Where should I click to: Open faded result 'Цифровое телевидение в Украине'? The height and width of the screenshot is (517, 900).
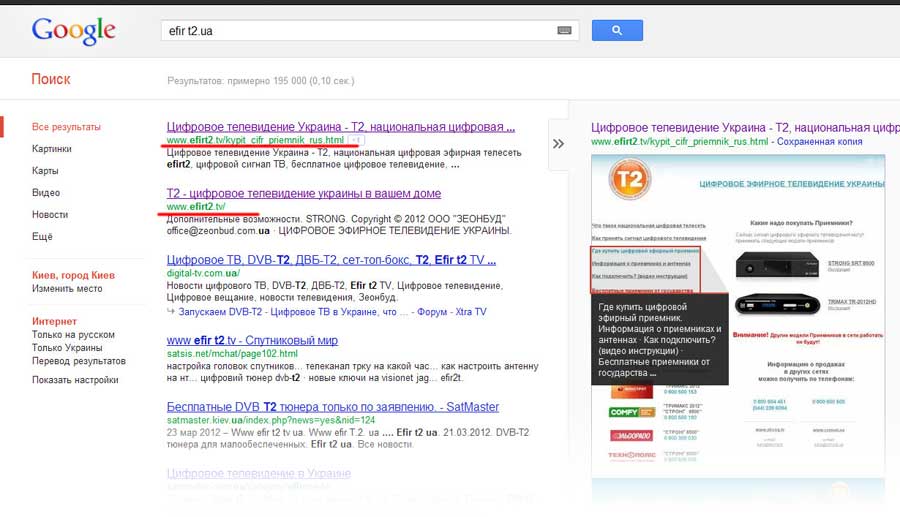(x=259, y=473)
